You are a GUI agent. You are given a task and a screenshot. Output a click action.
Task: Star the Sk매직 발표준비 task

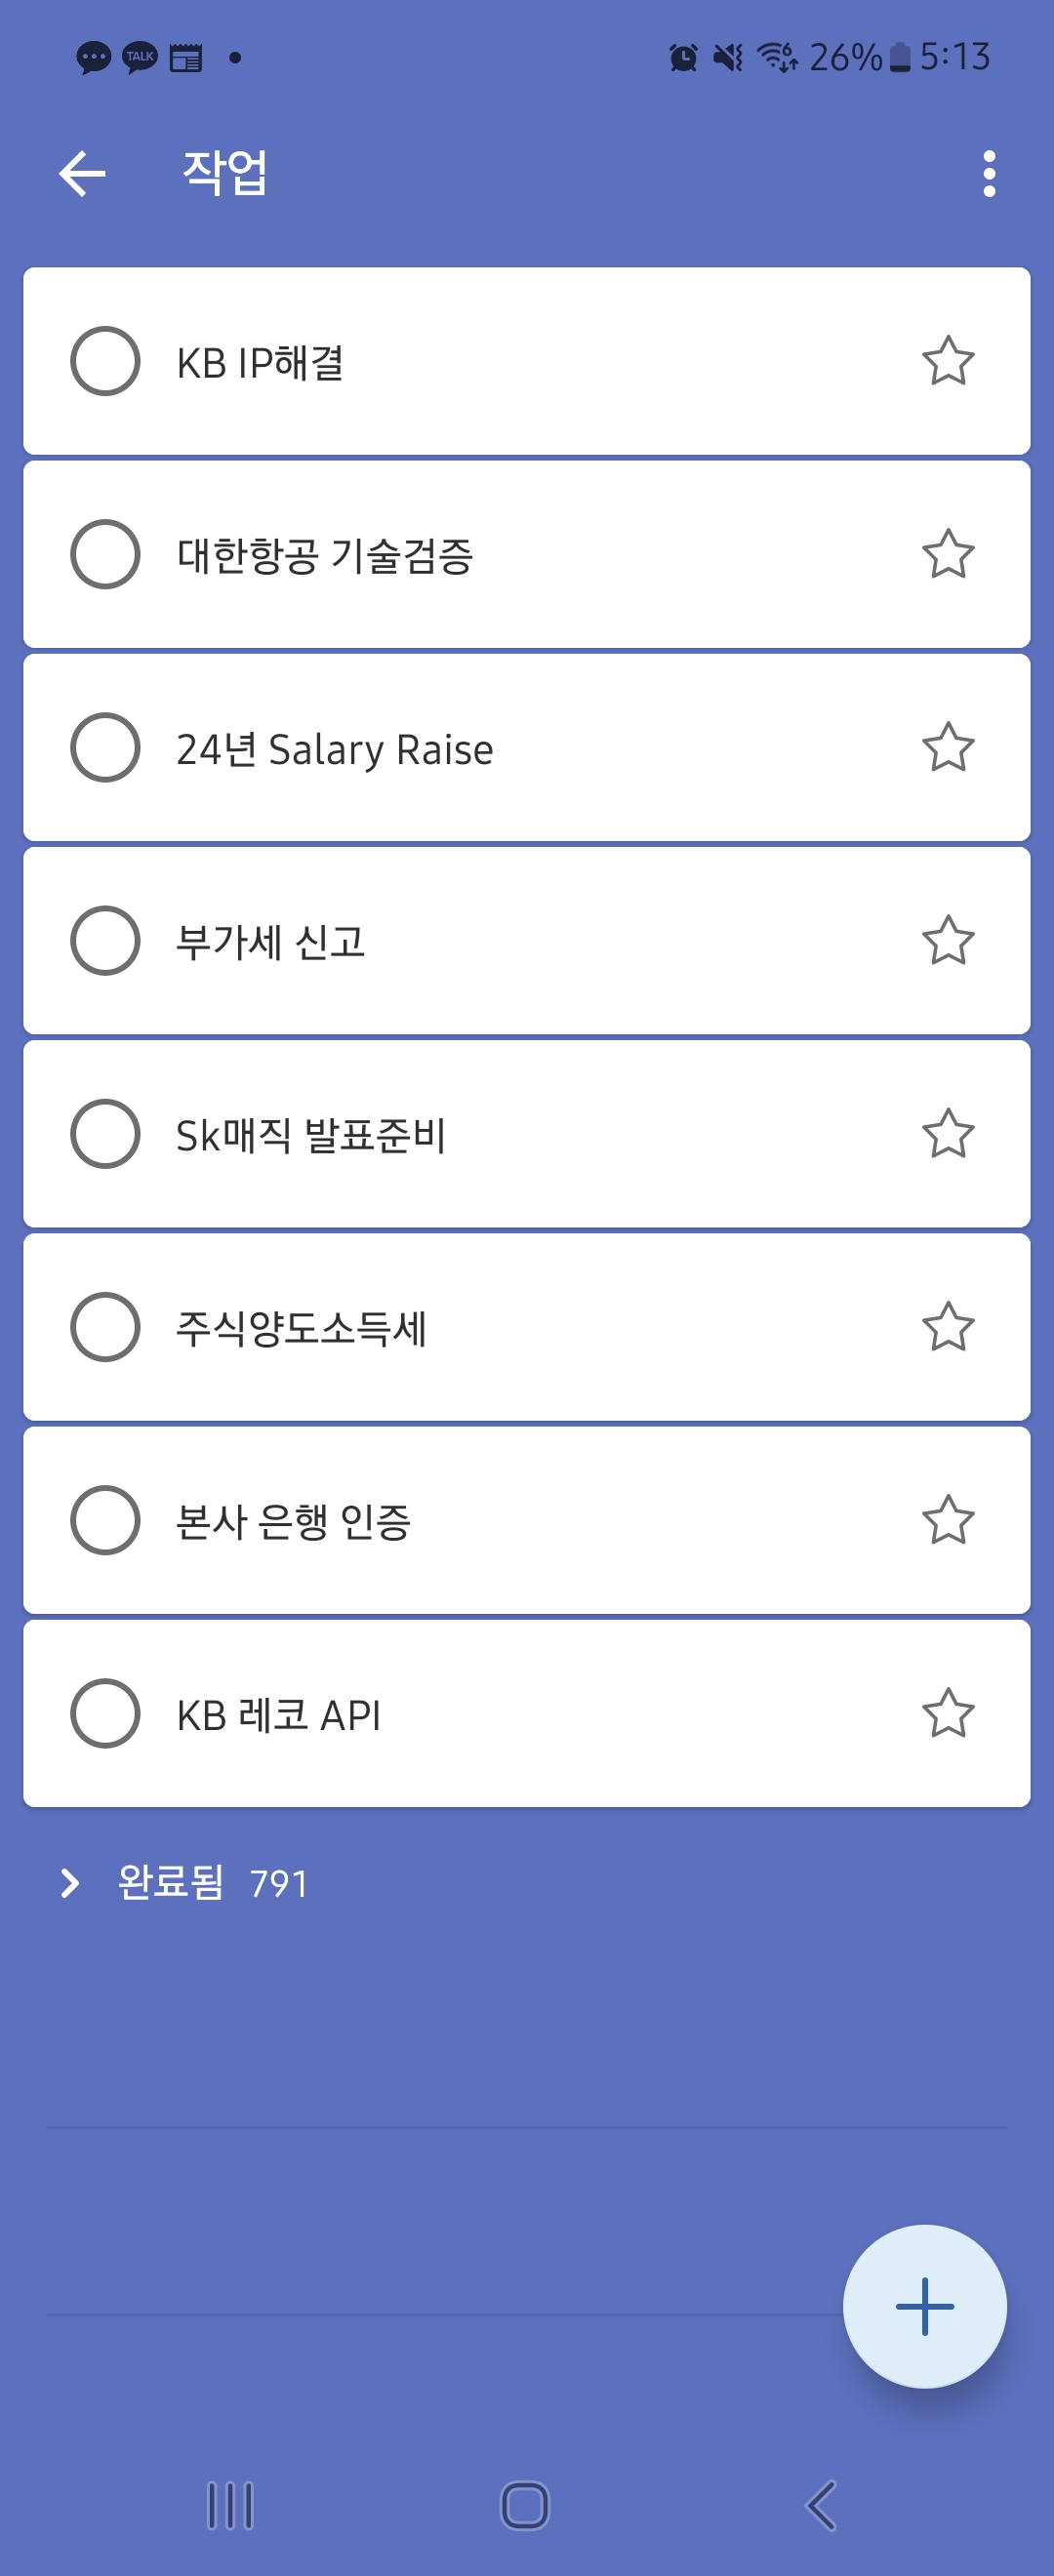pyautogui.click(x=947, y=1133)
